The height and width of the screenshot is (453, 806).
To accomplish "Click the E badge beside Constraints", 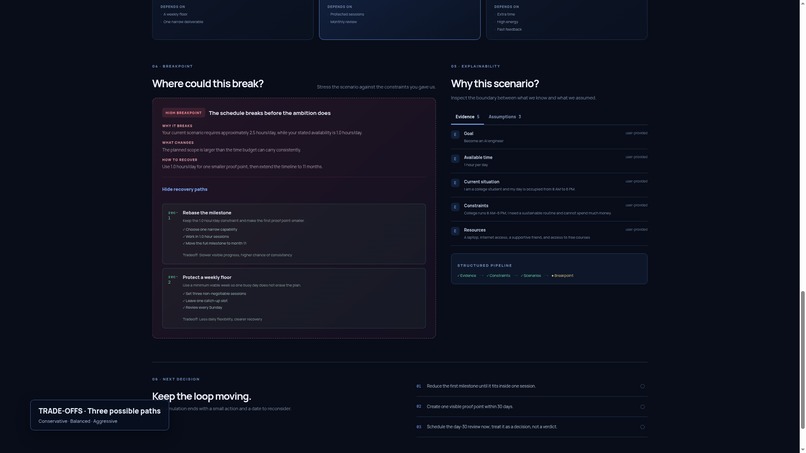I will pyautogui.click(x=455, y=207).
